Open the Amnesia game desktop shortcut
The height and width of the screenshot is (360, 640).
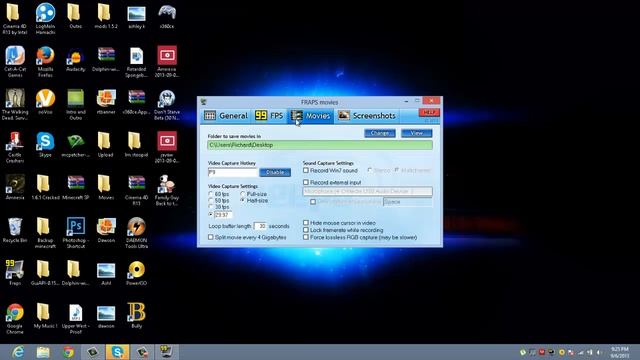coord(15,187)
